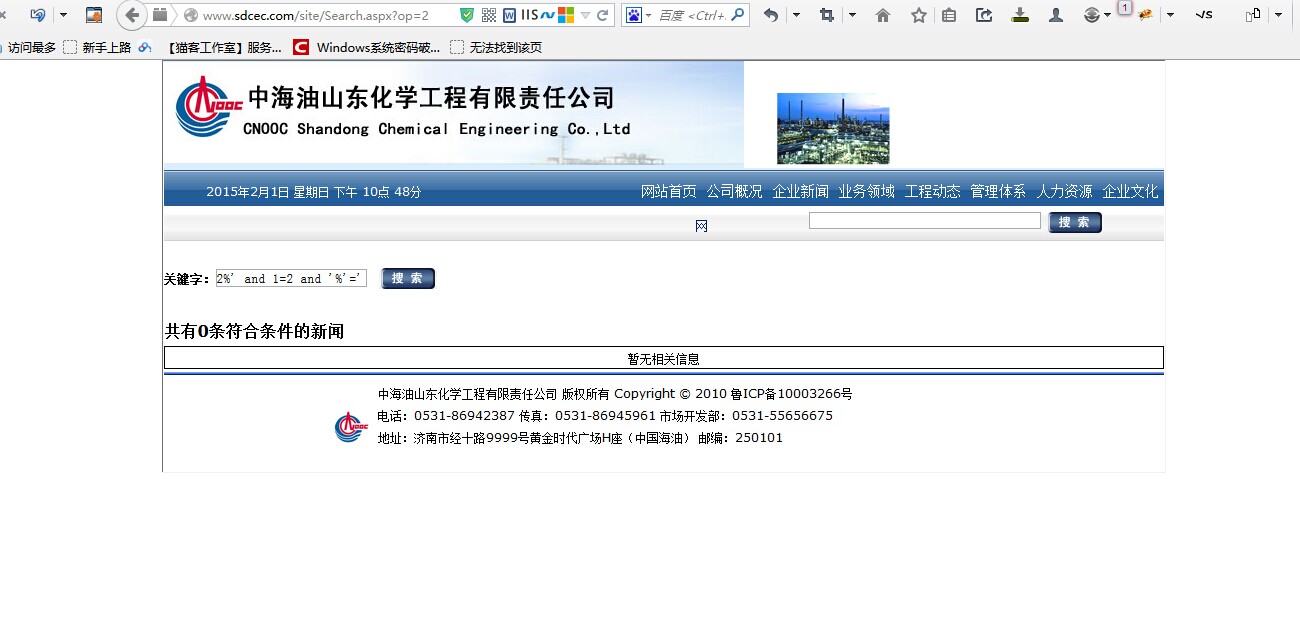Viewport: 1300px width, 624px height.
Task: Open 管理体系 navigation item
Action: coord(998,192)
